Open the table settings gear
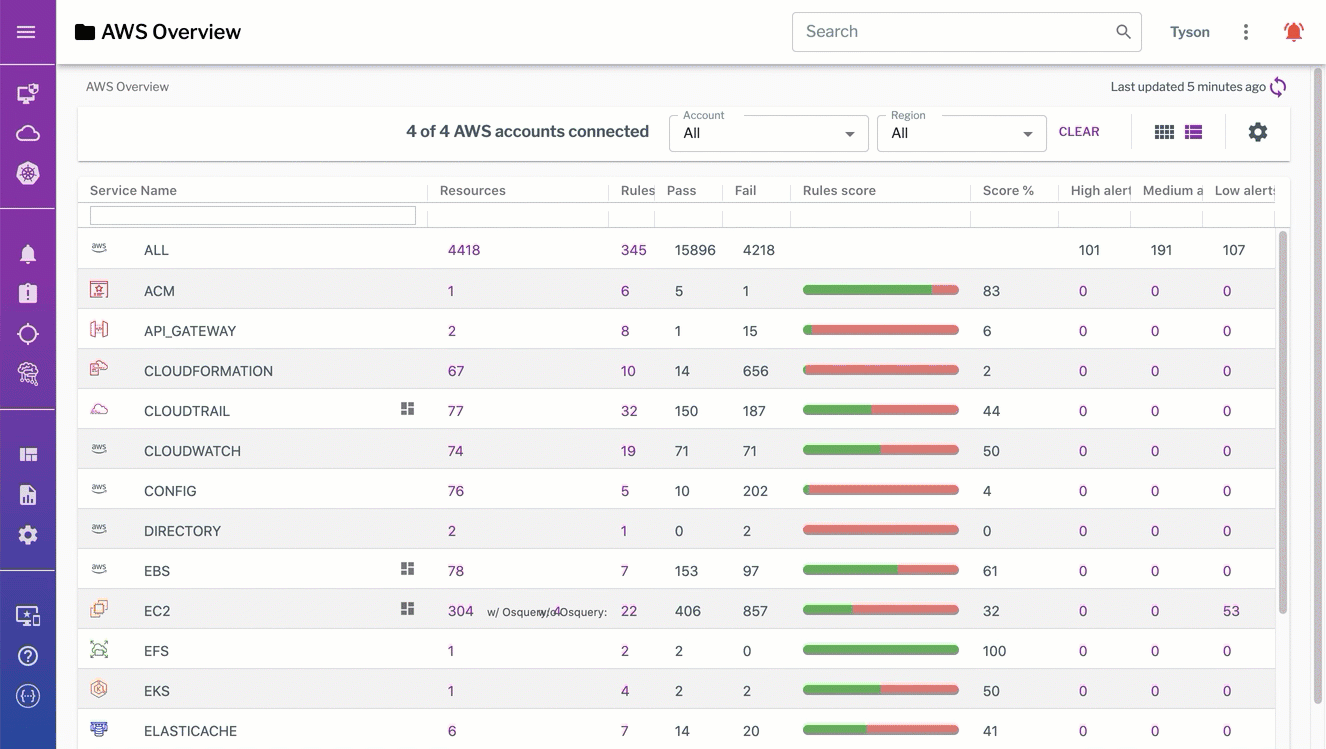This screenshot has height=749, width=1326. coord(1258,132)
